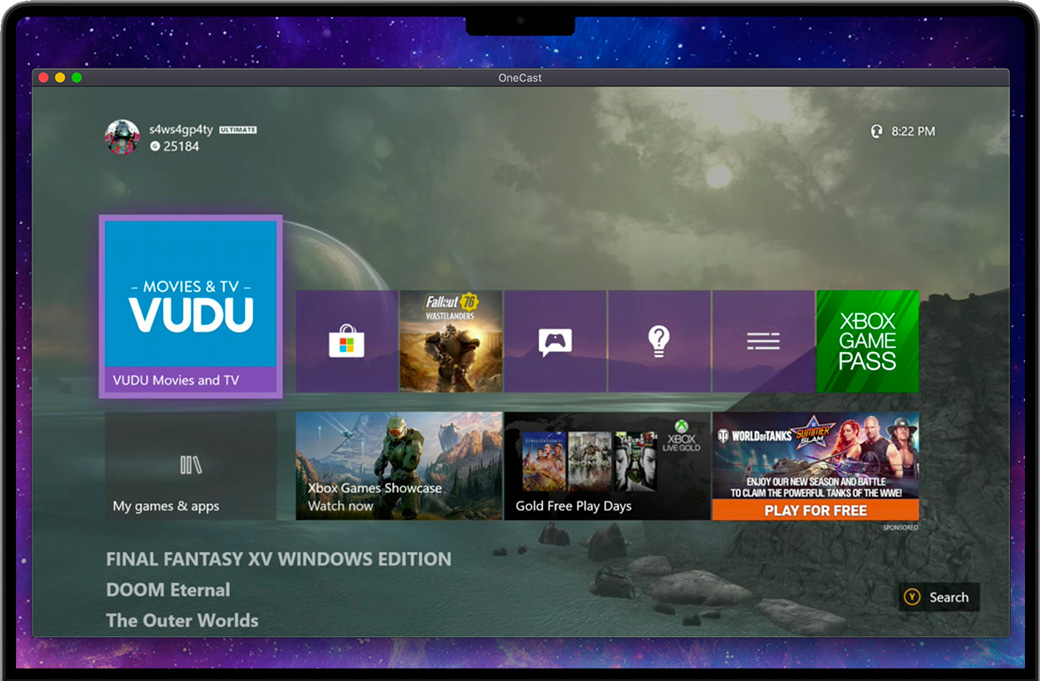
Task: Click the headset icon beside the clock
Action: tap(877, 131)
